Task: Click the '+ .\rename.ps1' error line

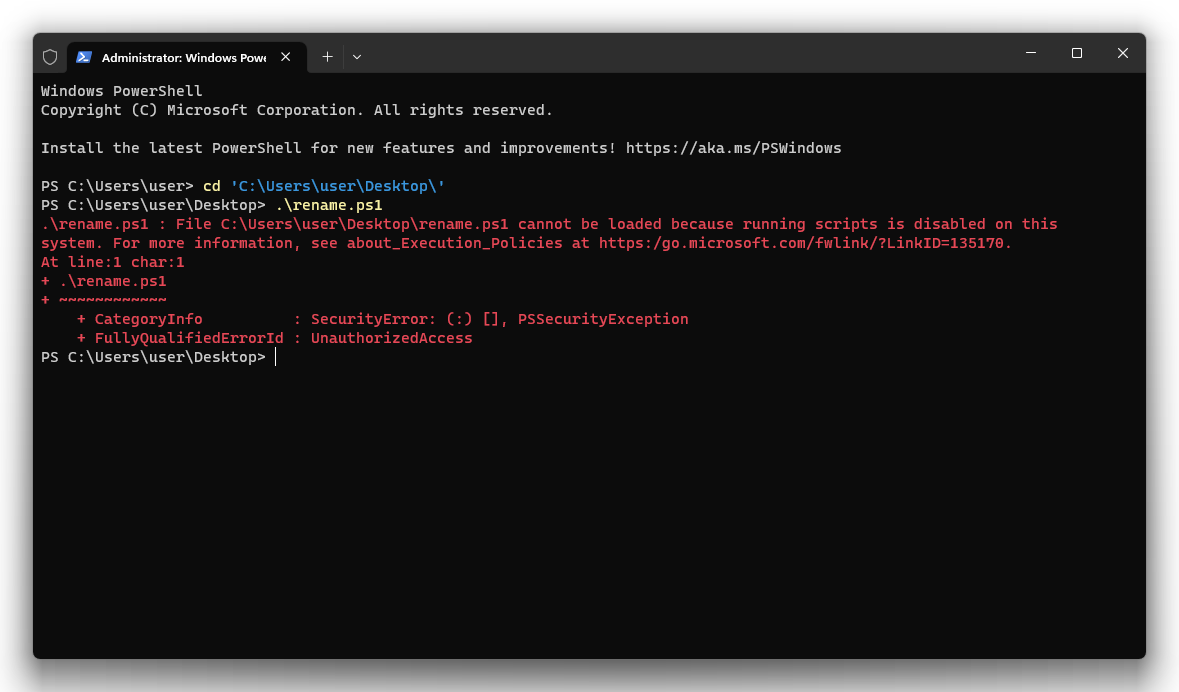Action: 104,281
